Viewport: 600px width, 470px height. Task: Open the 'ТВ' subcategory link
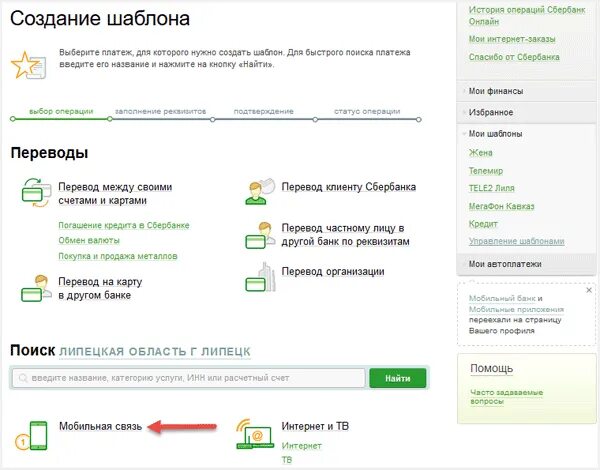tap(287, 460)
